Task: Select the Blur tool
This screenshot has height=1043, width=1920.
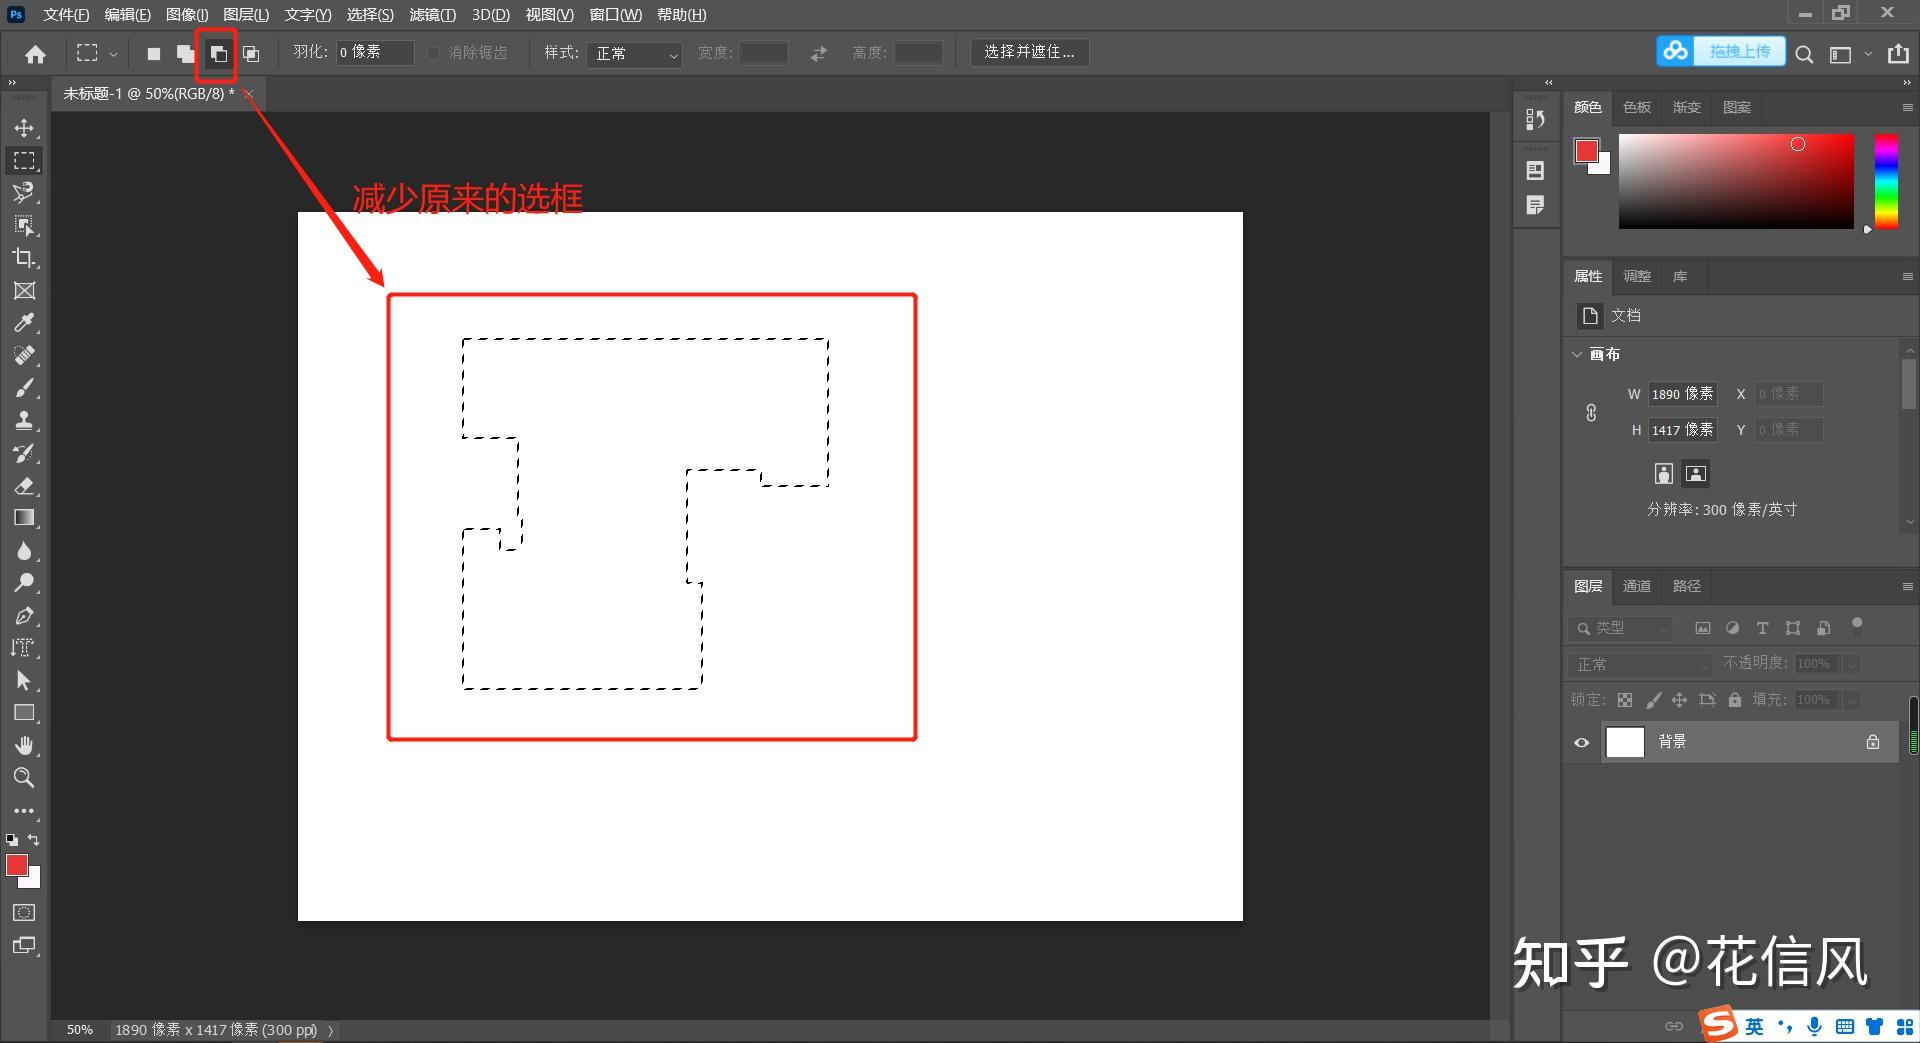Action: pos(24,551)
